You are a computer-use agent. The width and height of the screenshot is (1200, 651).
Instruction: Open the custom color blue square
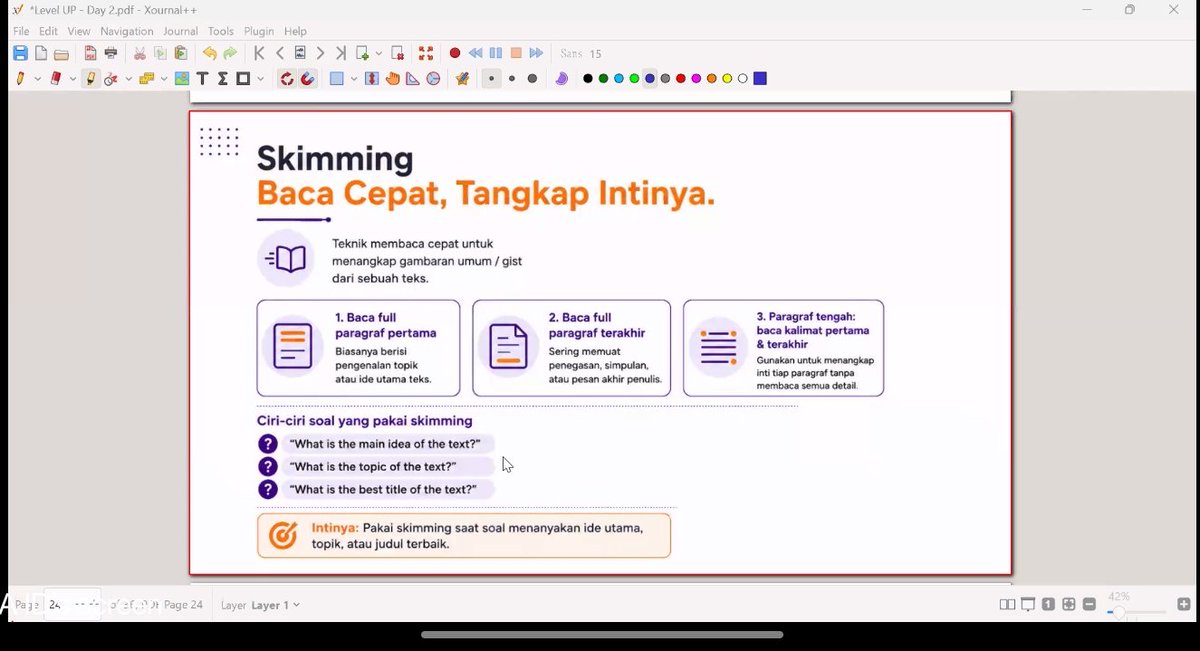pos(760,78)
